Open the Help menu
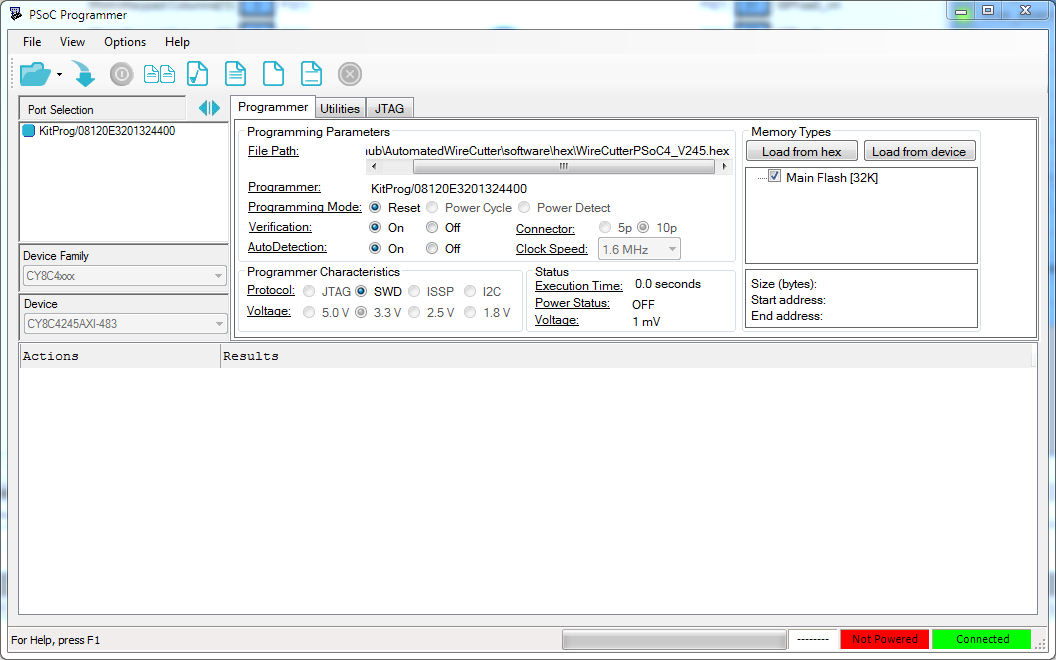The height and width of the screenshot is (660, 1056). (177, 42)
